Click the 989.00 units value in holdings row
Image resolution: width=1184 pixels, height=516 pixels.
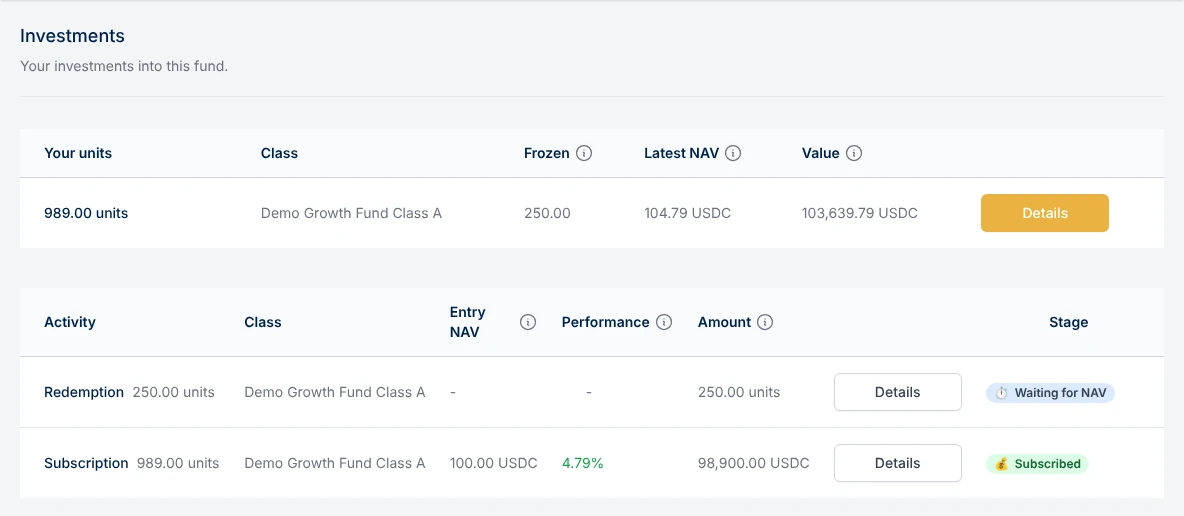(86, 213)
